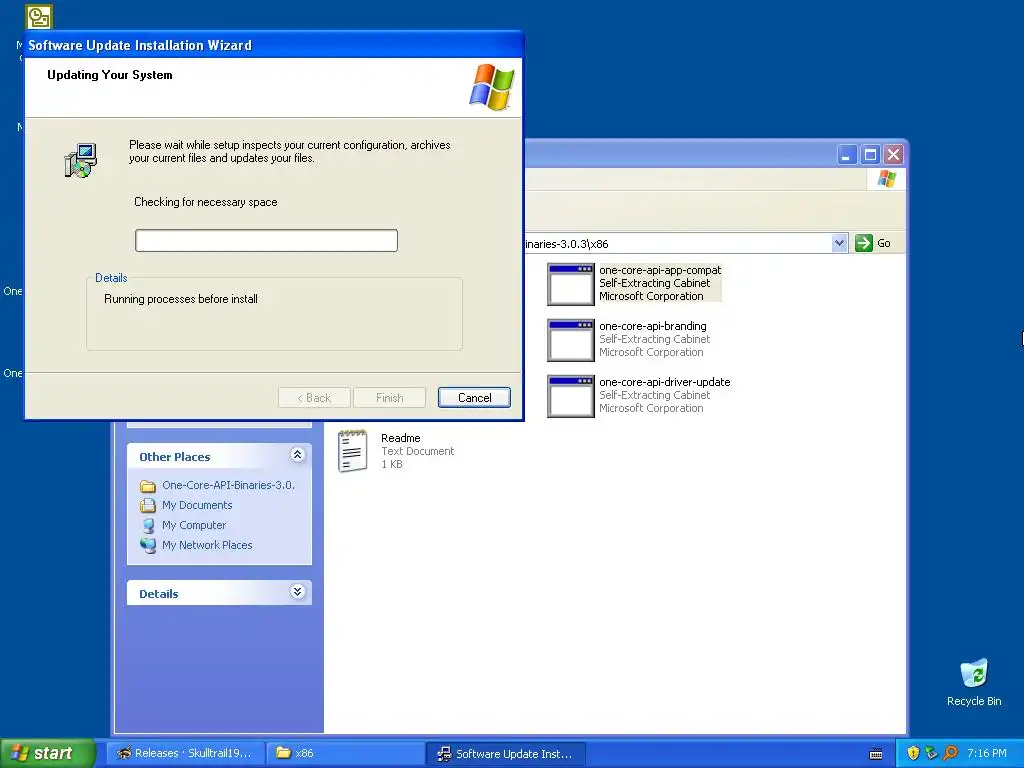Screen dimensions: 1024x768
Task: Maximize the Explorer x86 window
Action: tap(870, 155)
